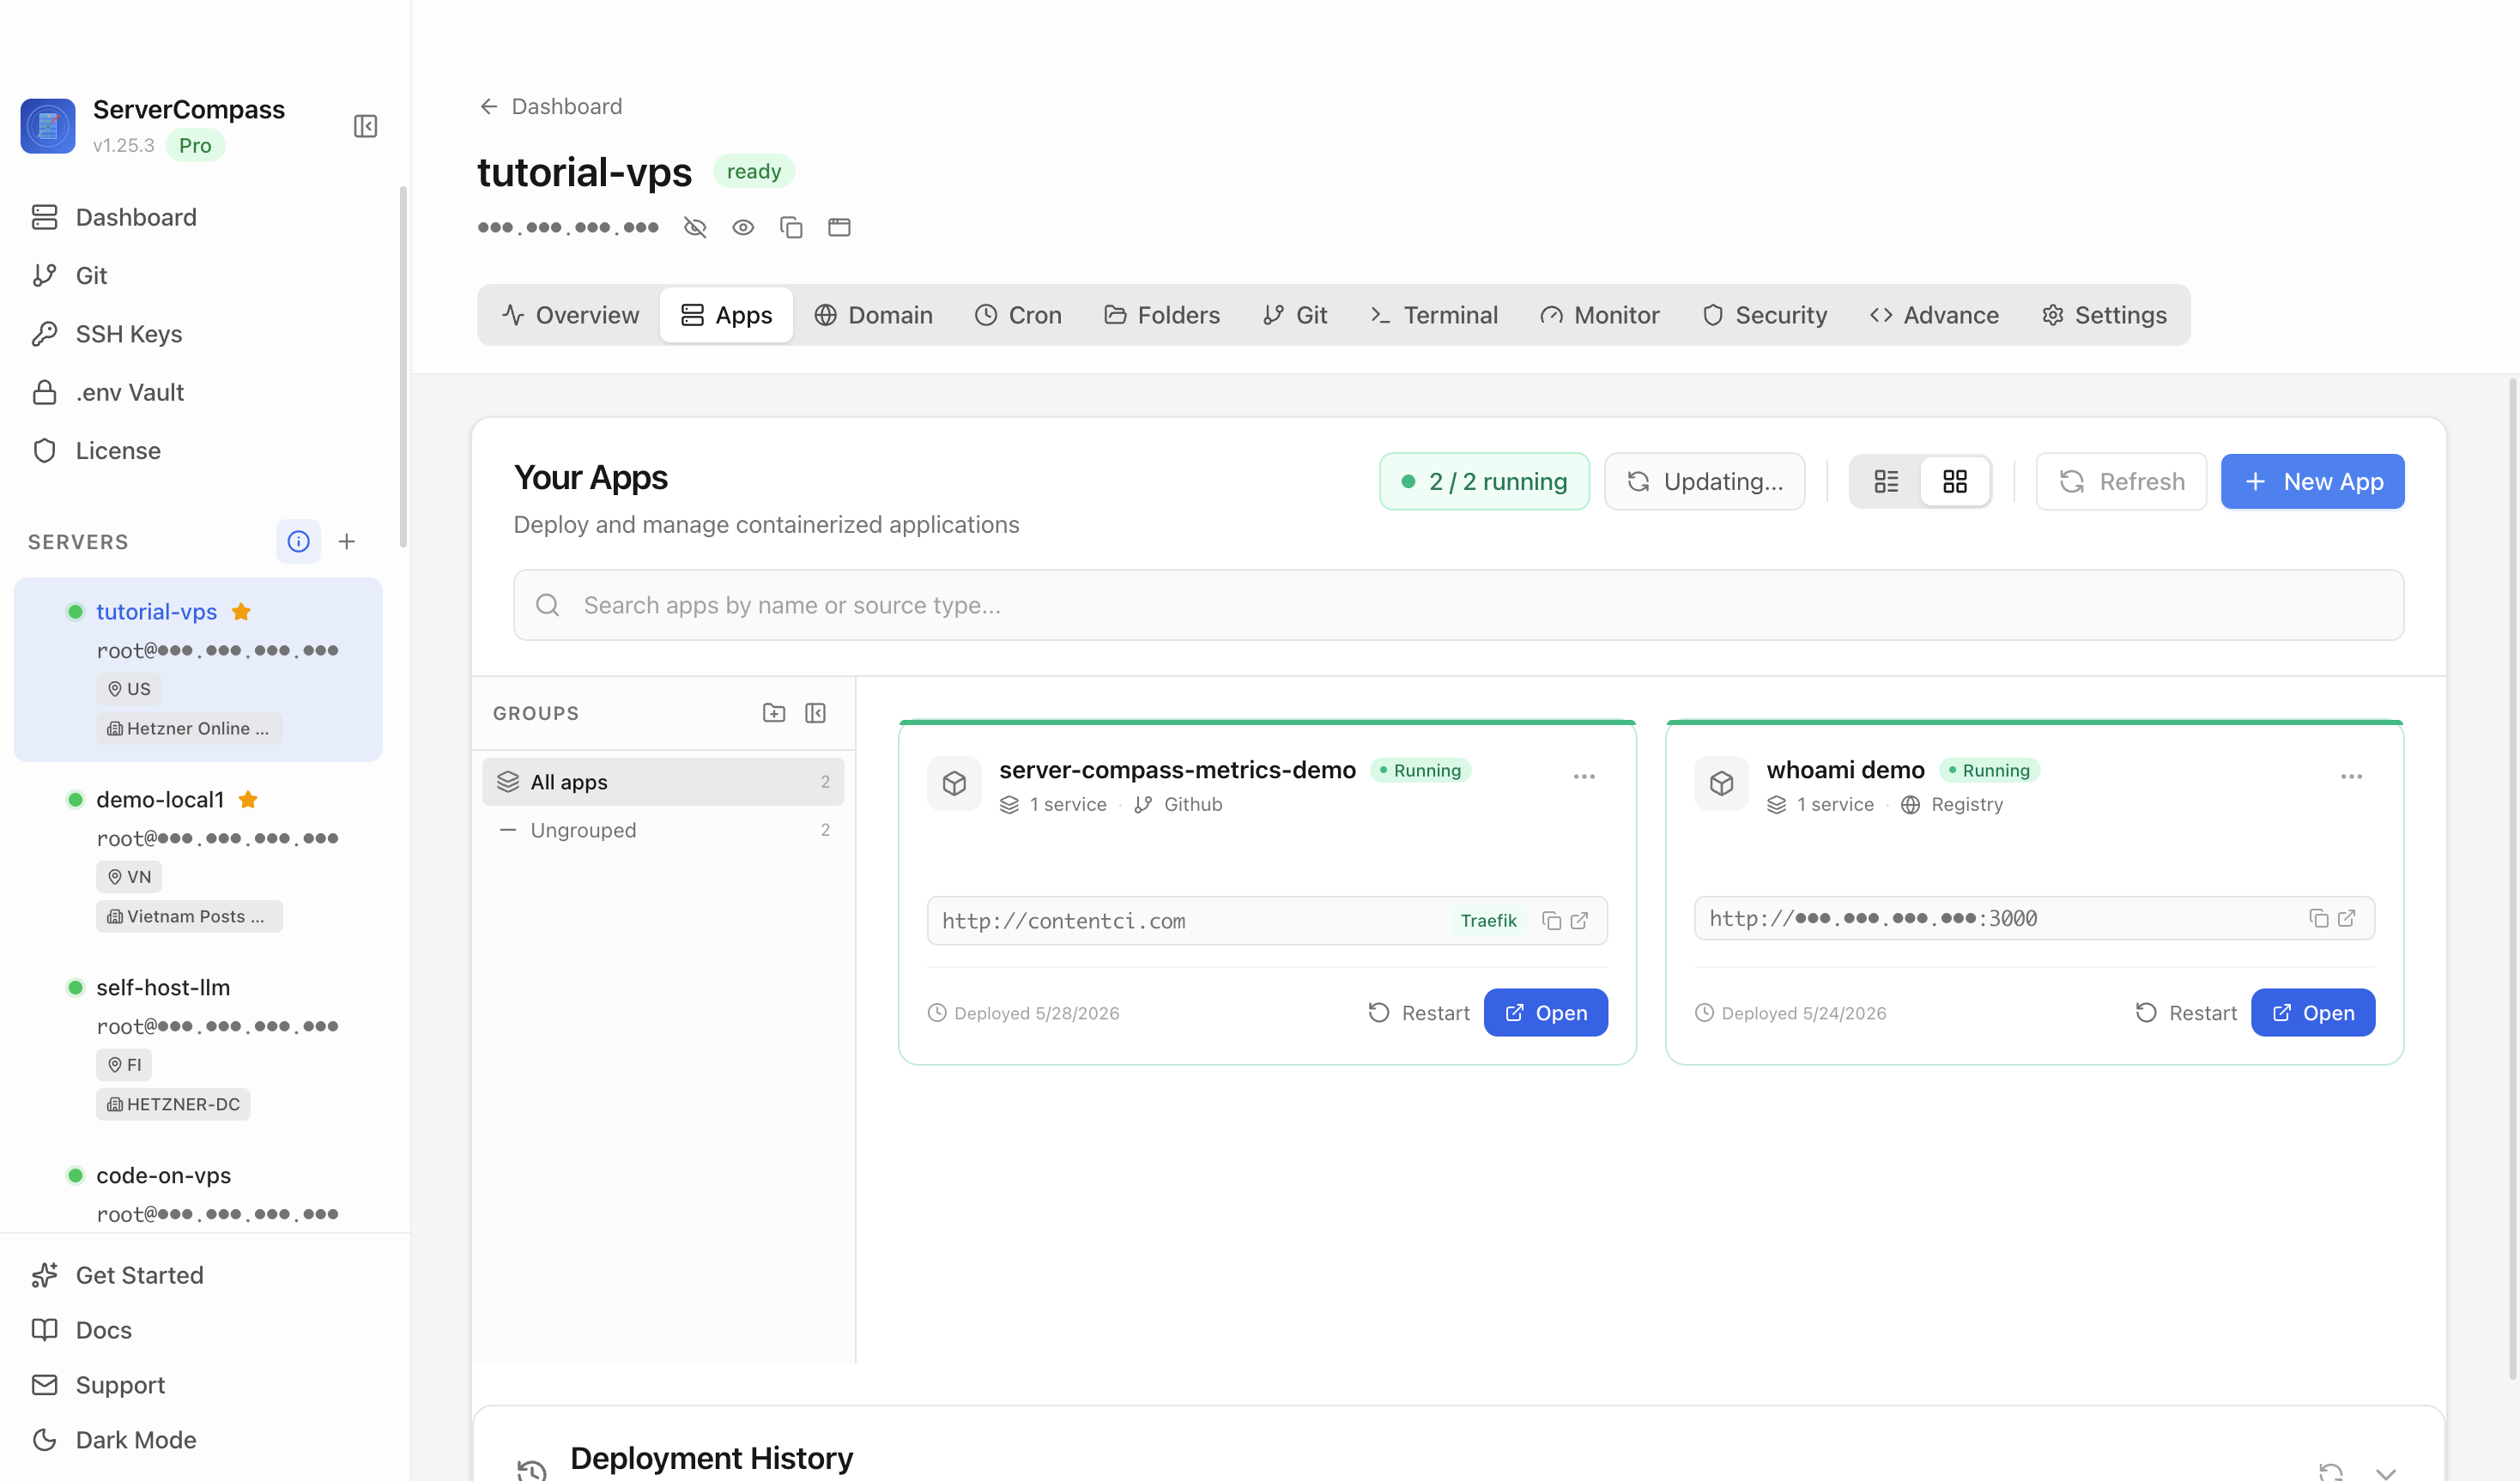Open whoami demo URL externally
The height and width of the screenshot is (1481, 2520).
pyautogui.click(x=2346, y=918)
